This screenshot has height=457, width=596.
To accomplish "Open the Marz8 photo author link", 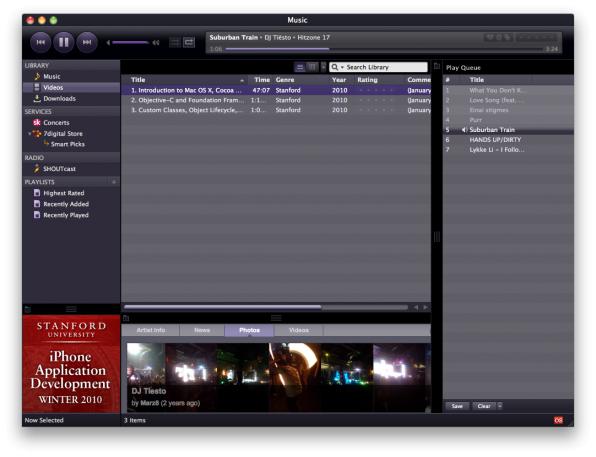I will pyautogui.click(x=149, y=403).
